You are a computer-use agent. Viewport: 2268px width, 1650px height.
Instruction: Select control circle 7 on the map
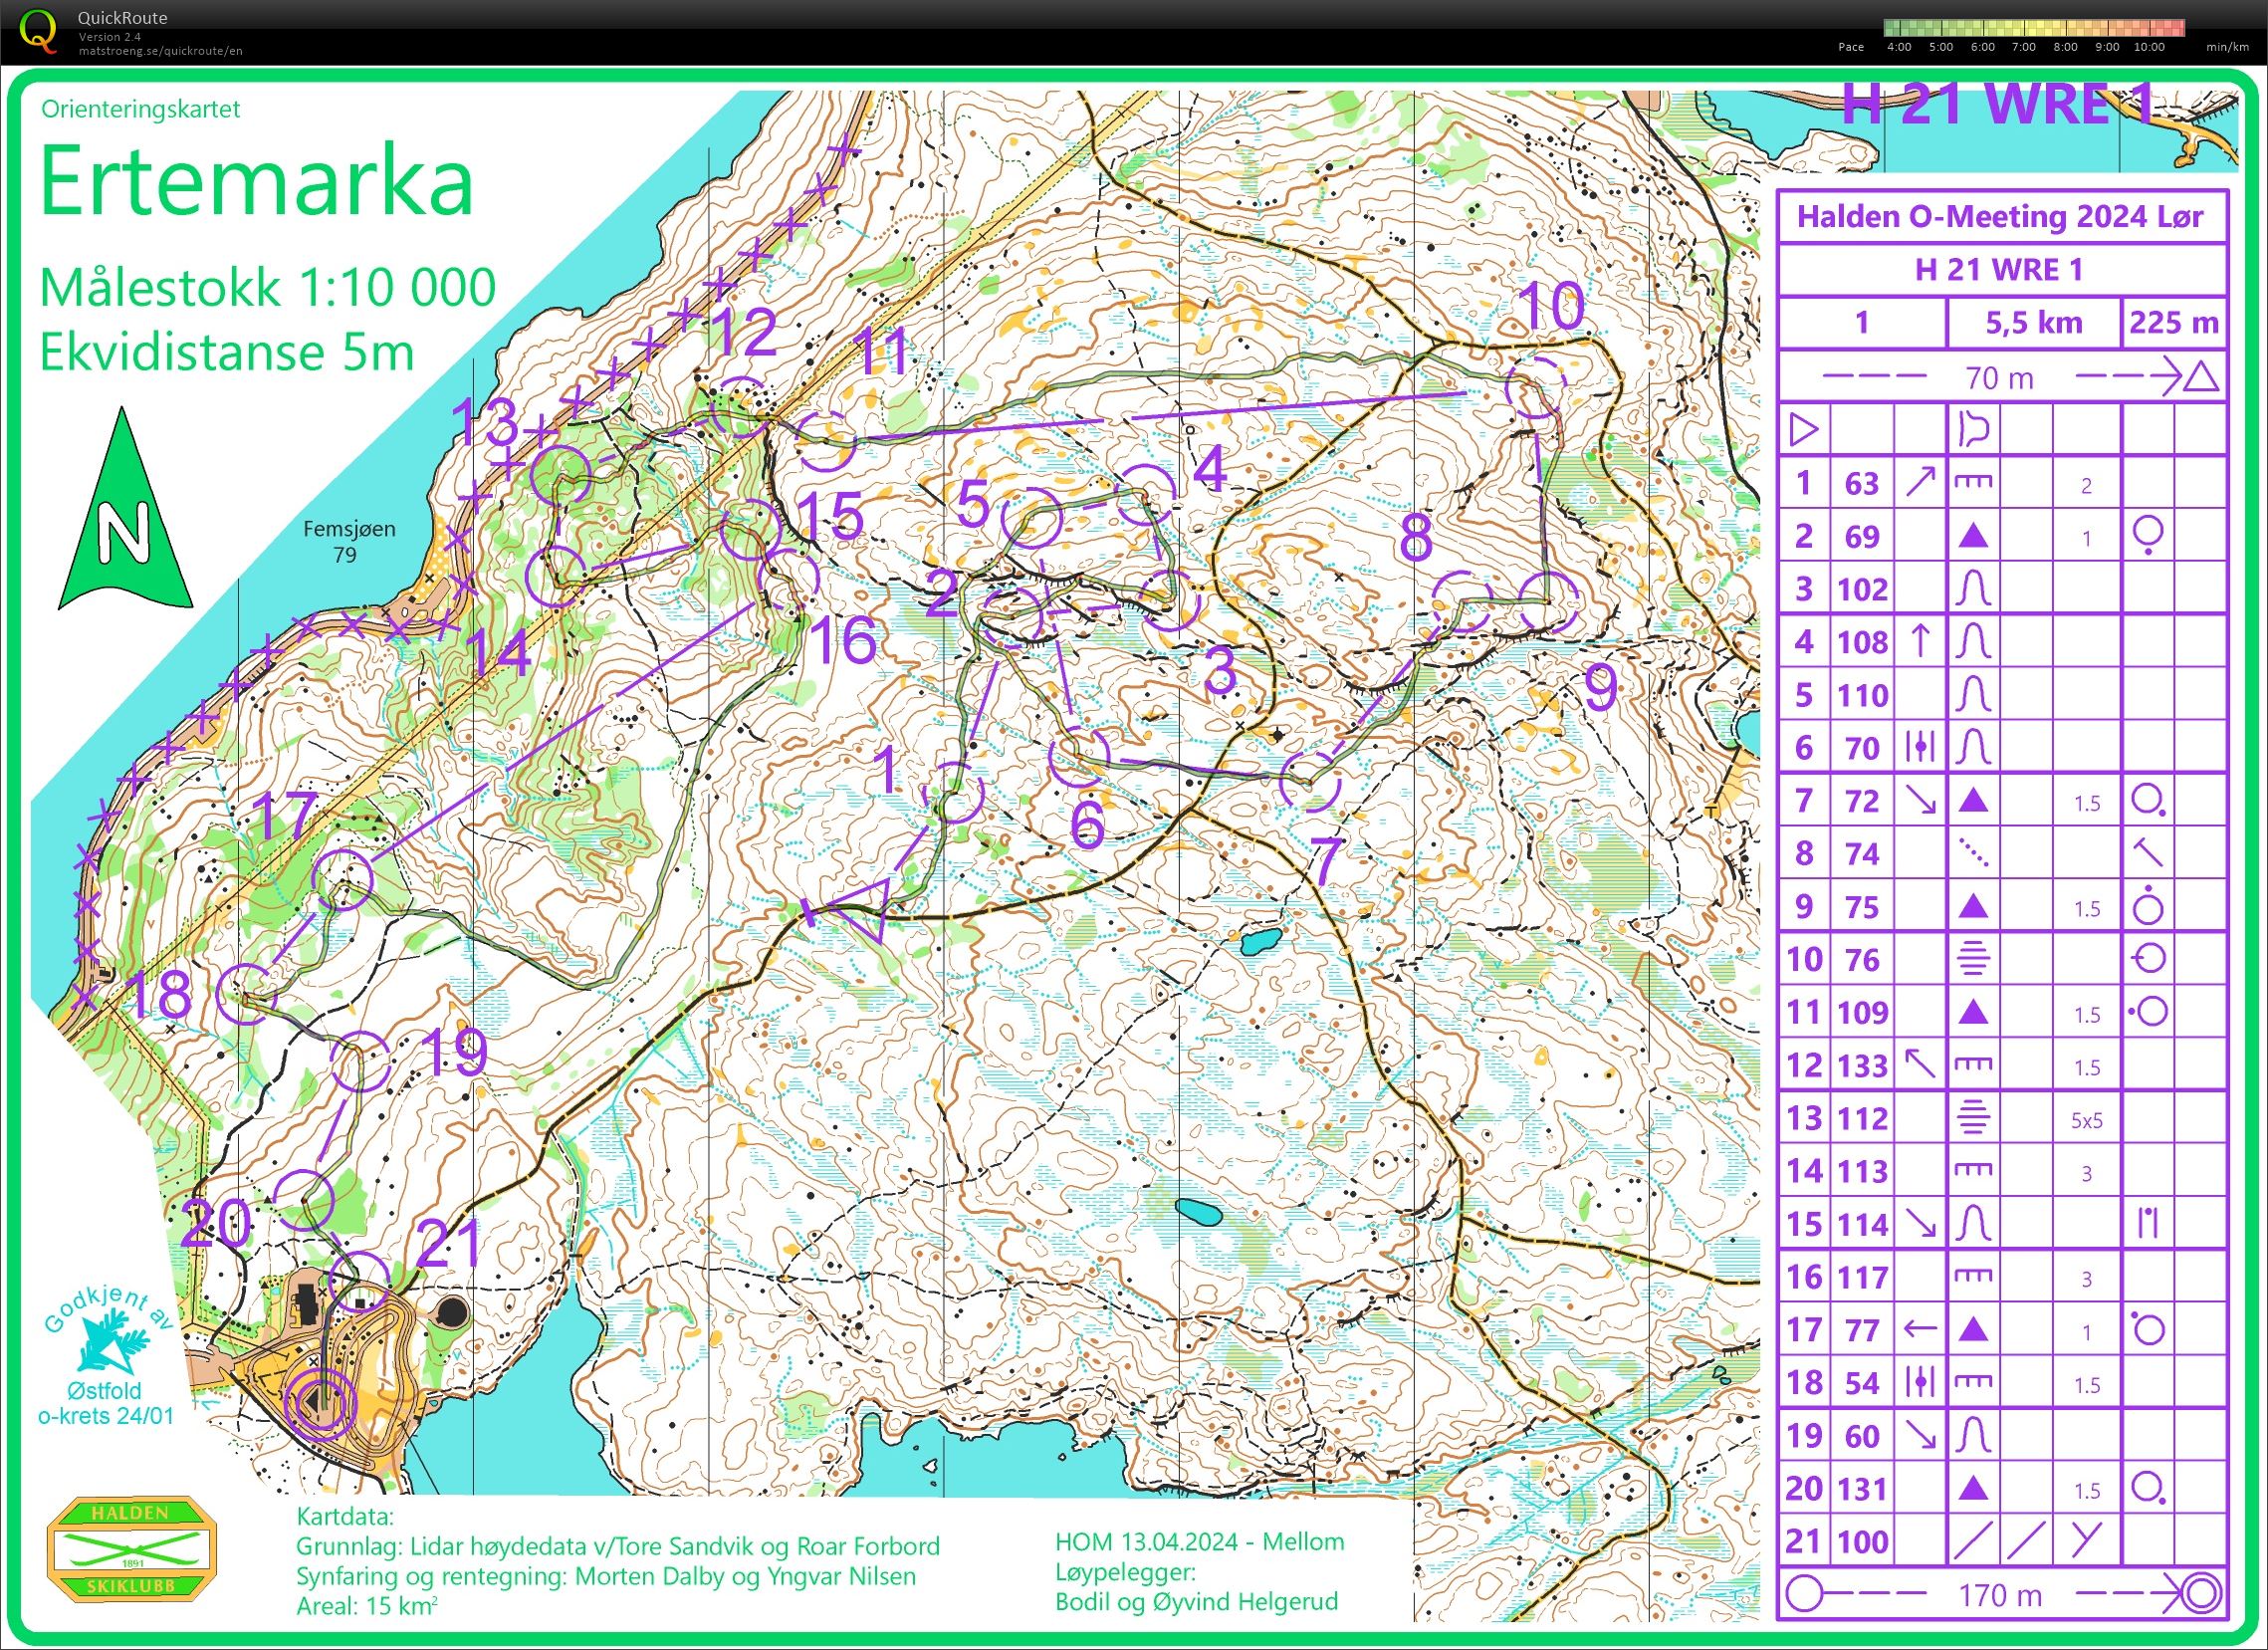pos(1311,781)
